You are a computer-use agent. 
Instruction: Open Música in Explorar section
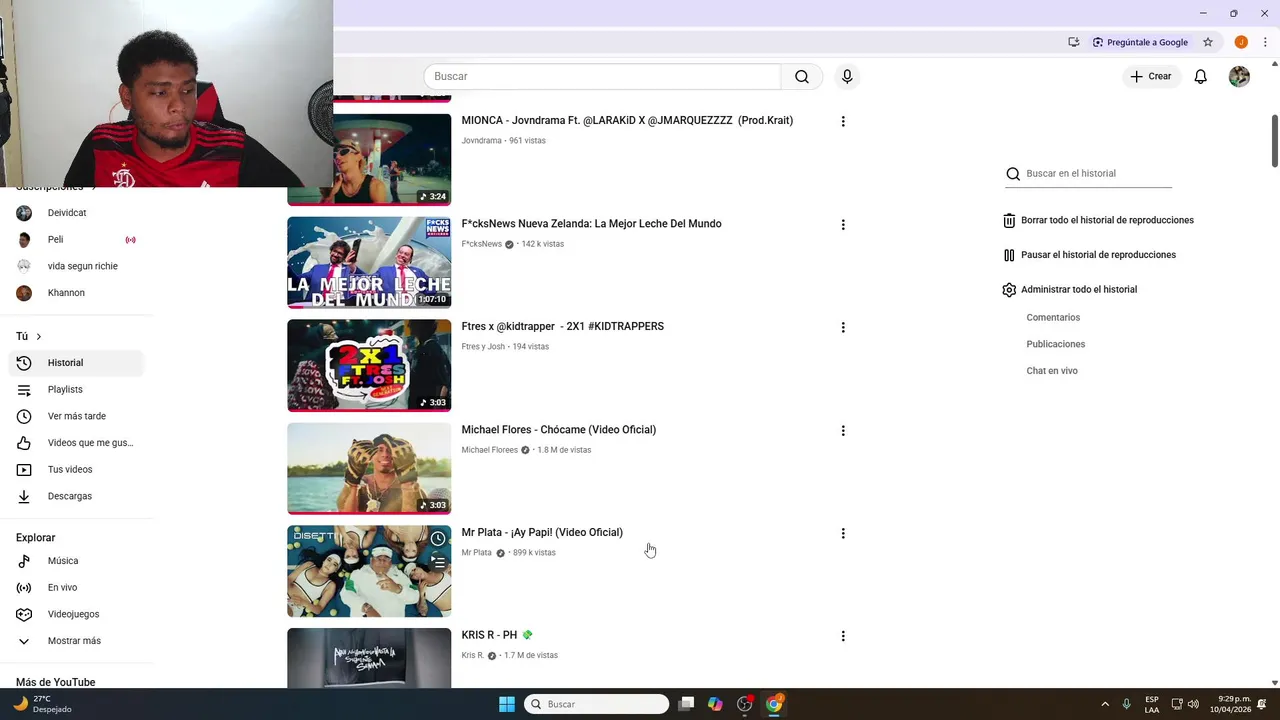point(76,561)
